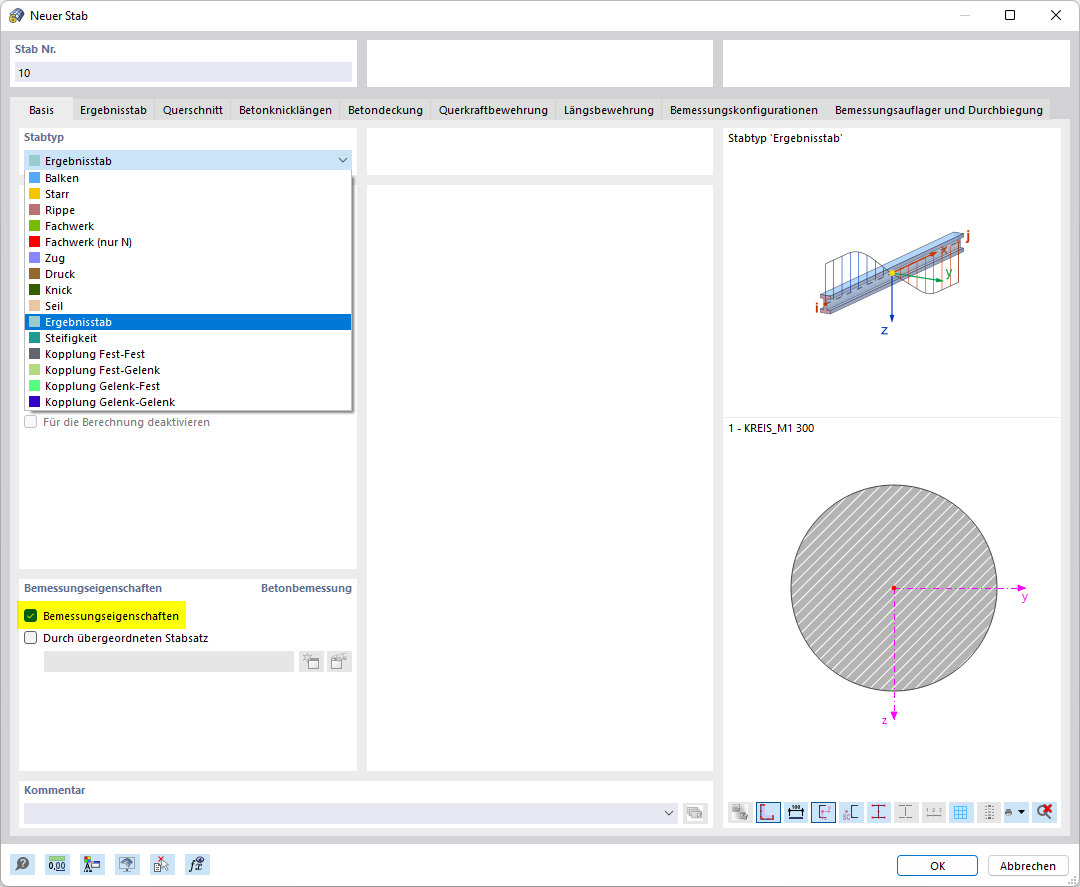
Task: Open the Kommentar dropdown arrow
Action: (669, 813)
